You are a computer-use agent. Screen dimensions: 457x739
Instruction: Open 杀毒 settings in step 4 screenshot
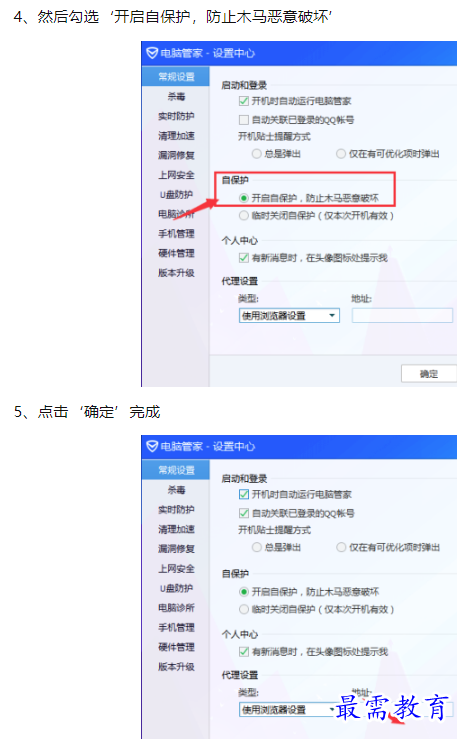[176, 97]
